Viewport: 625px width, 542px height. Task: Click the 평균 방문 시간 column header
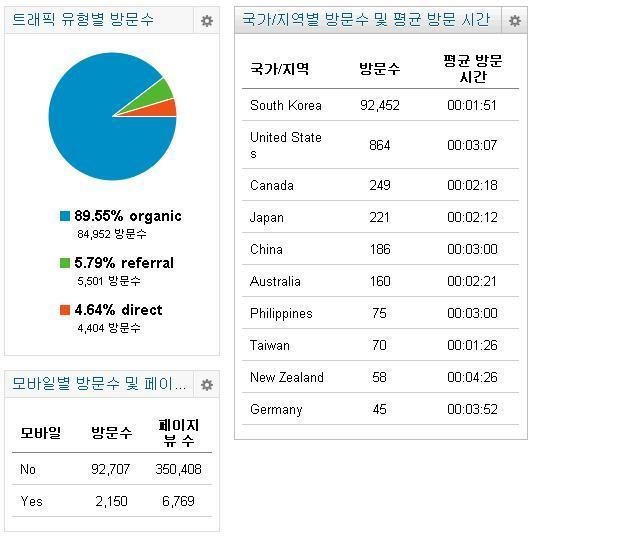pyautogui.click(x=473, y=69)
